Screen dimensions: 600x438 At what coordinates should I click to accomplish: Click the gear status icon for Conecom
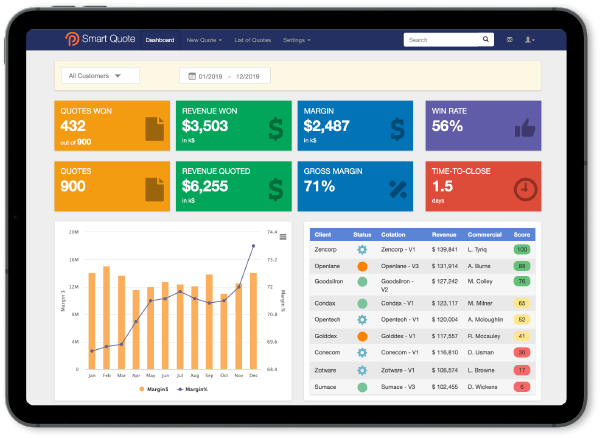(x=362, y=352)
